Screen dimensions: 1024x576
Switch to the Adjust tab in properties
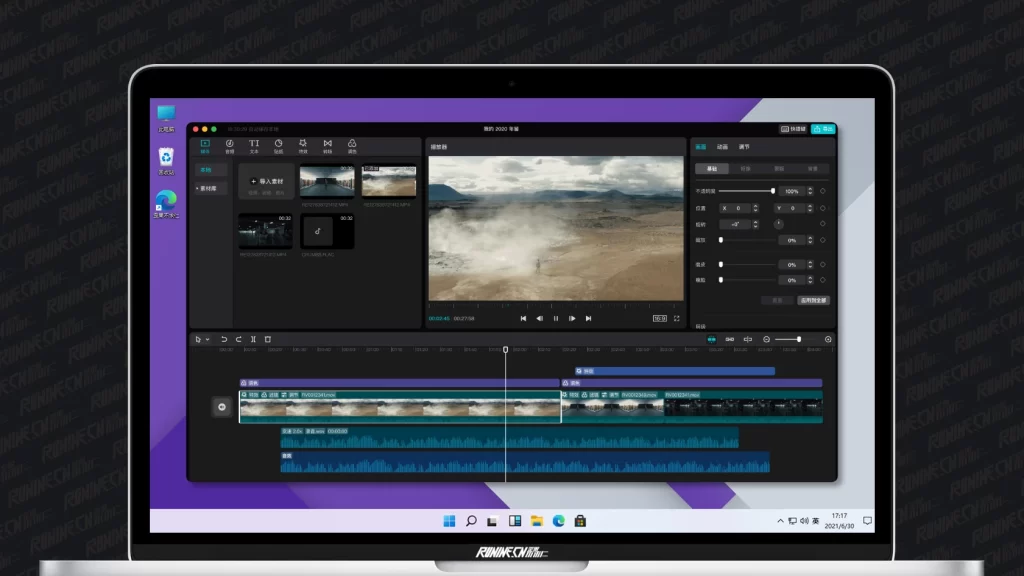click(x=743, y=147)
